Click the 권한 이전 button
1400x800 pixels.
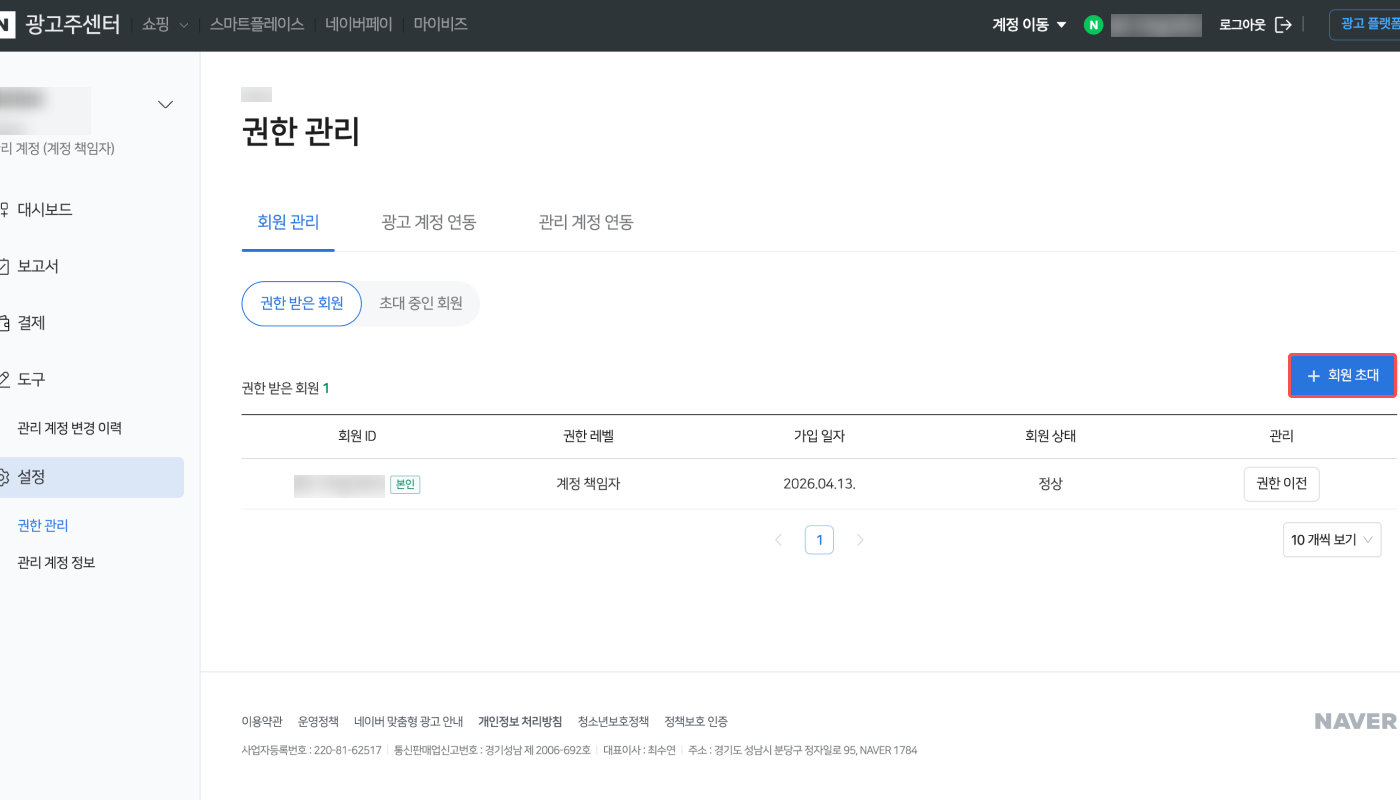pyautogui.click(x=1281, y=484)
